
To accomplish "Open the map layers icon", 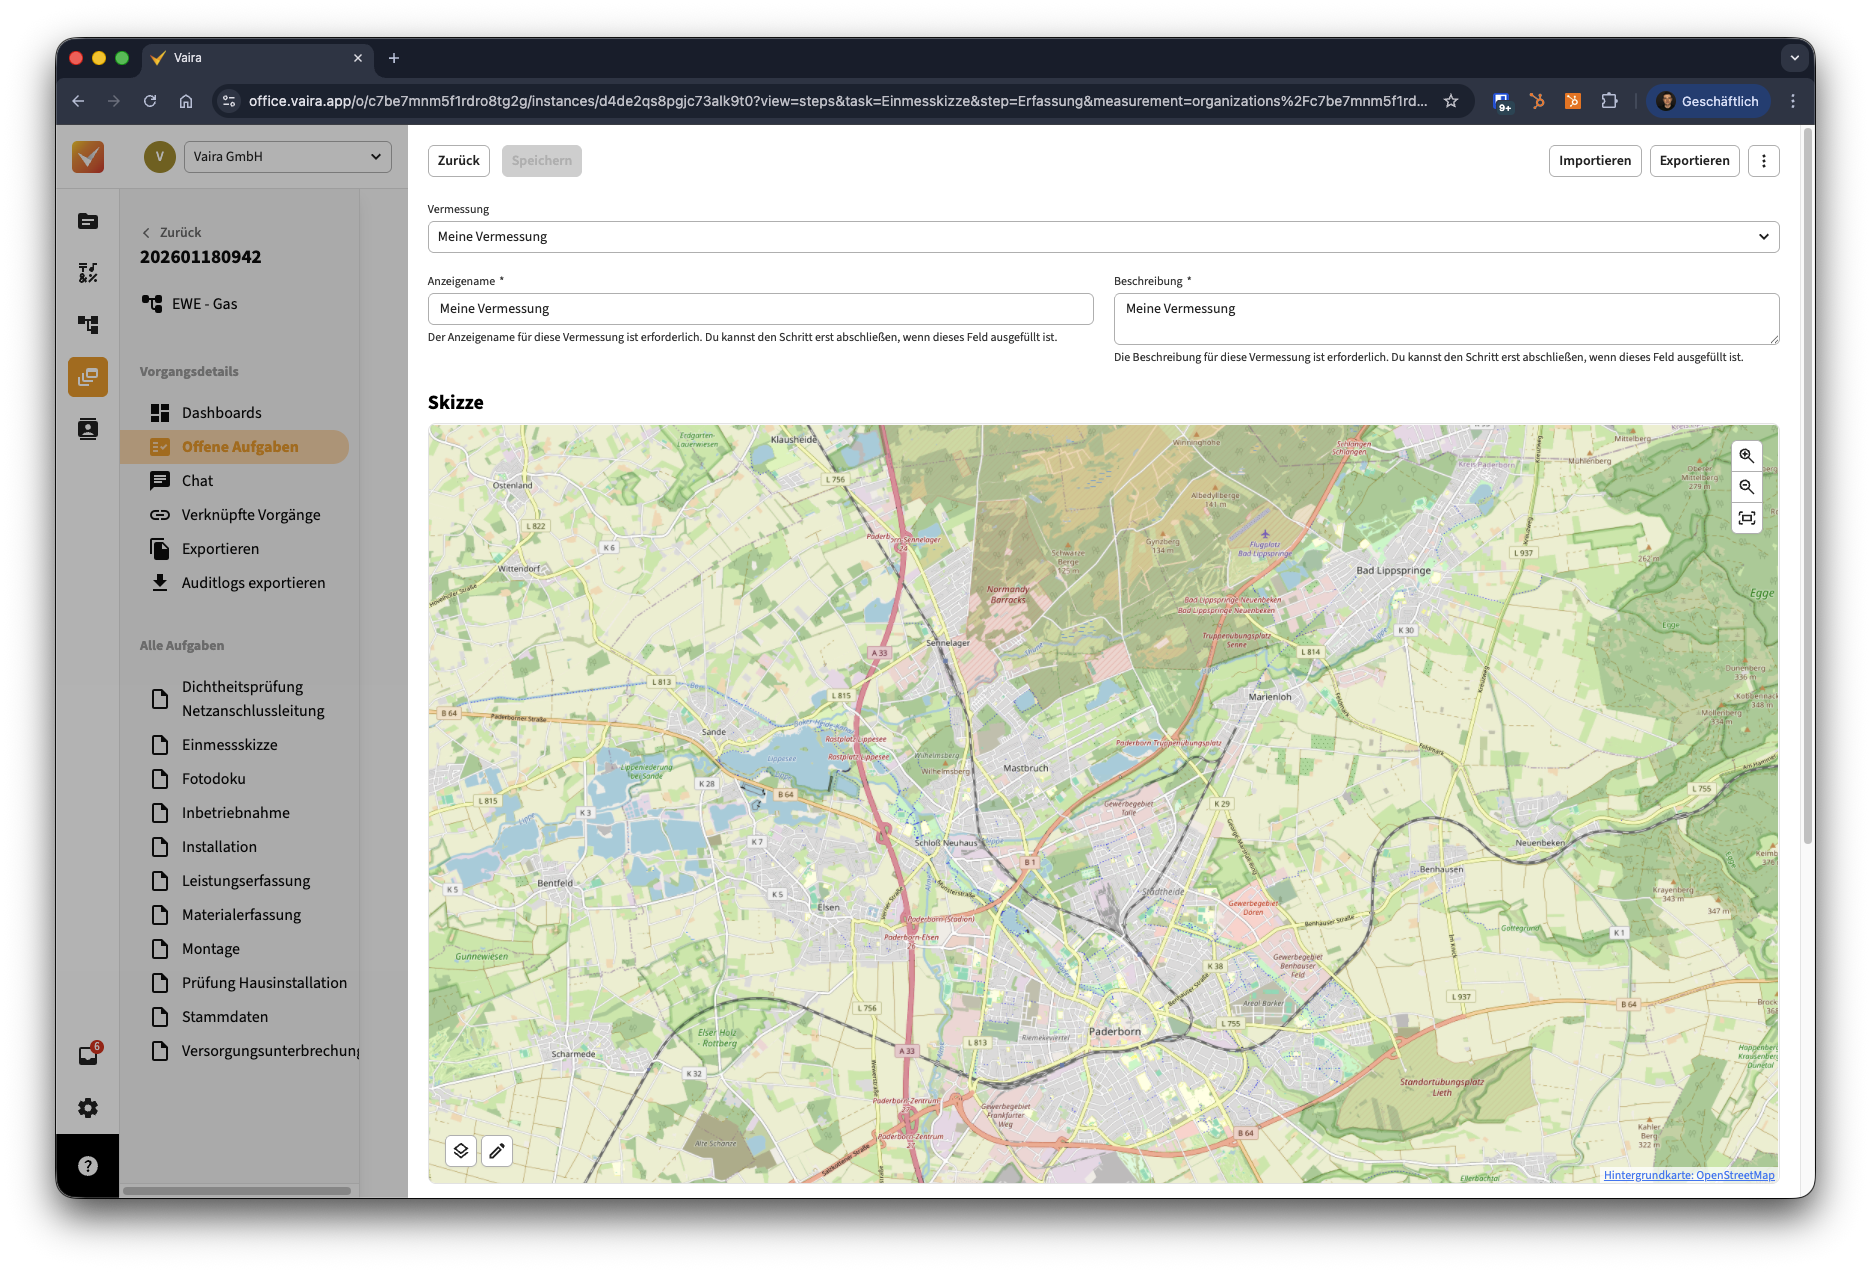I will coord(461,1151).
